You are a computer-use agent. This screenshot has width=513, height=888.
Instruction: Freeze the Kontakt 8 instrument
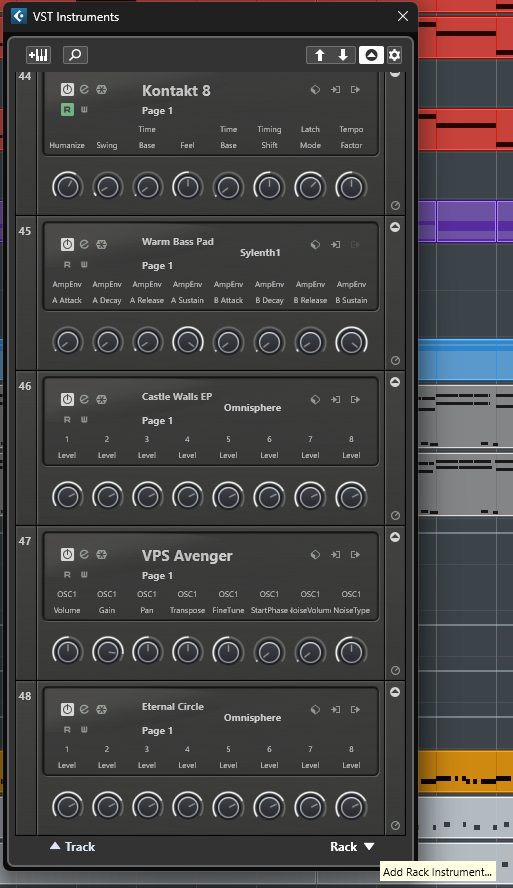[x=101, y=89]
